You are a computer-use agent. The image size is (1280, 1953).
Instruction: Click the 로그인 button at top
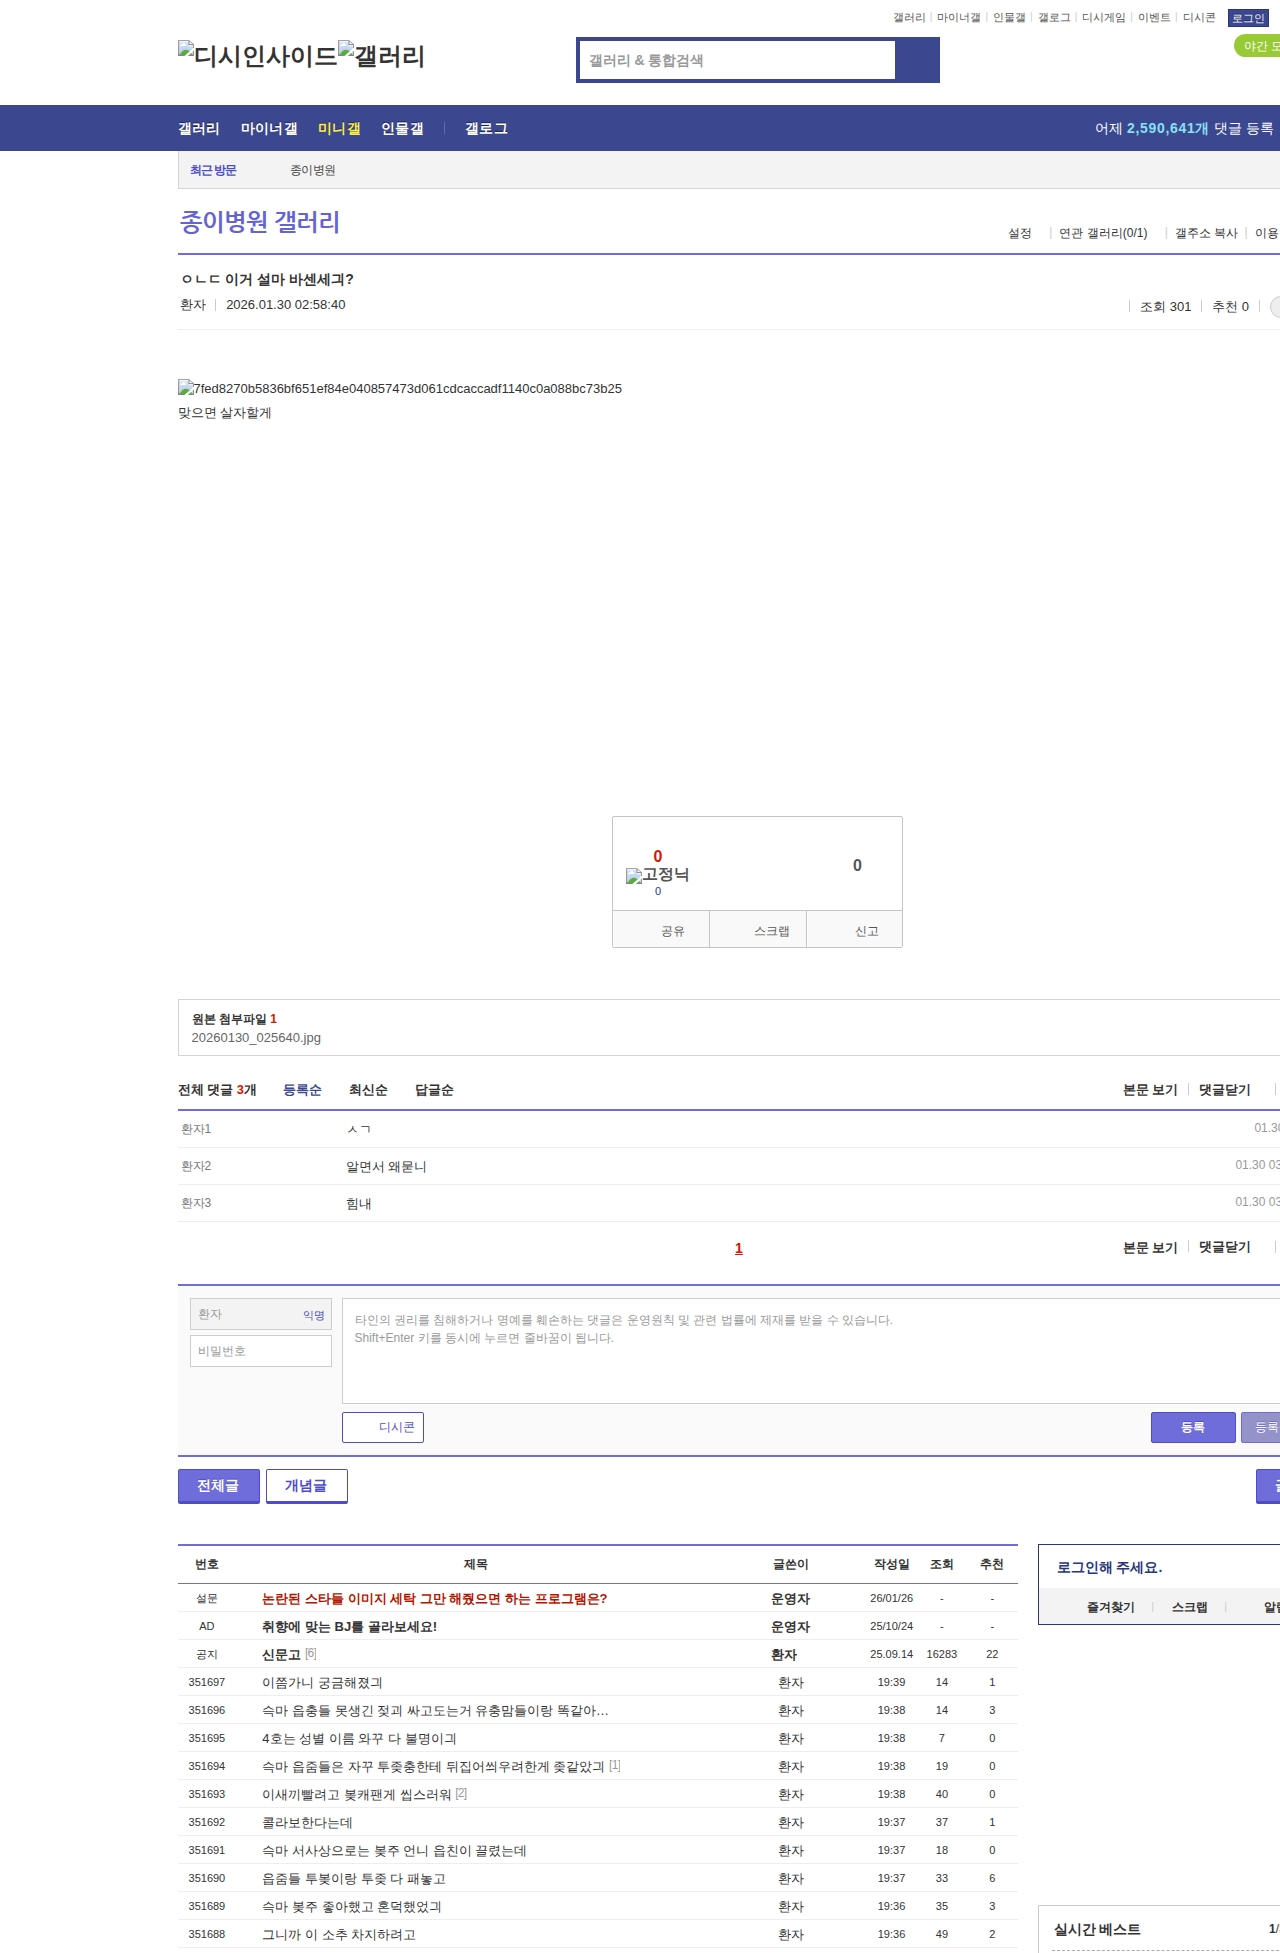point(1248,18)
